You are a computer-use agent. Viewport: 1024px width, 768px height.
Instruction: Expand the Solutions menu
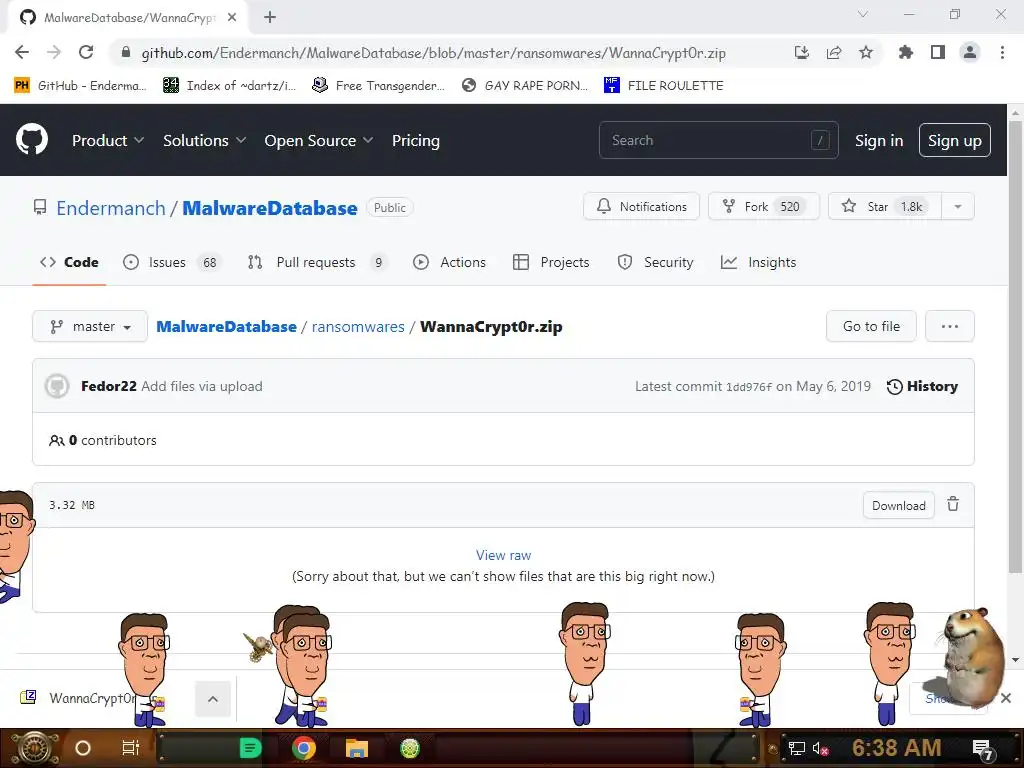coord(204,140)
